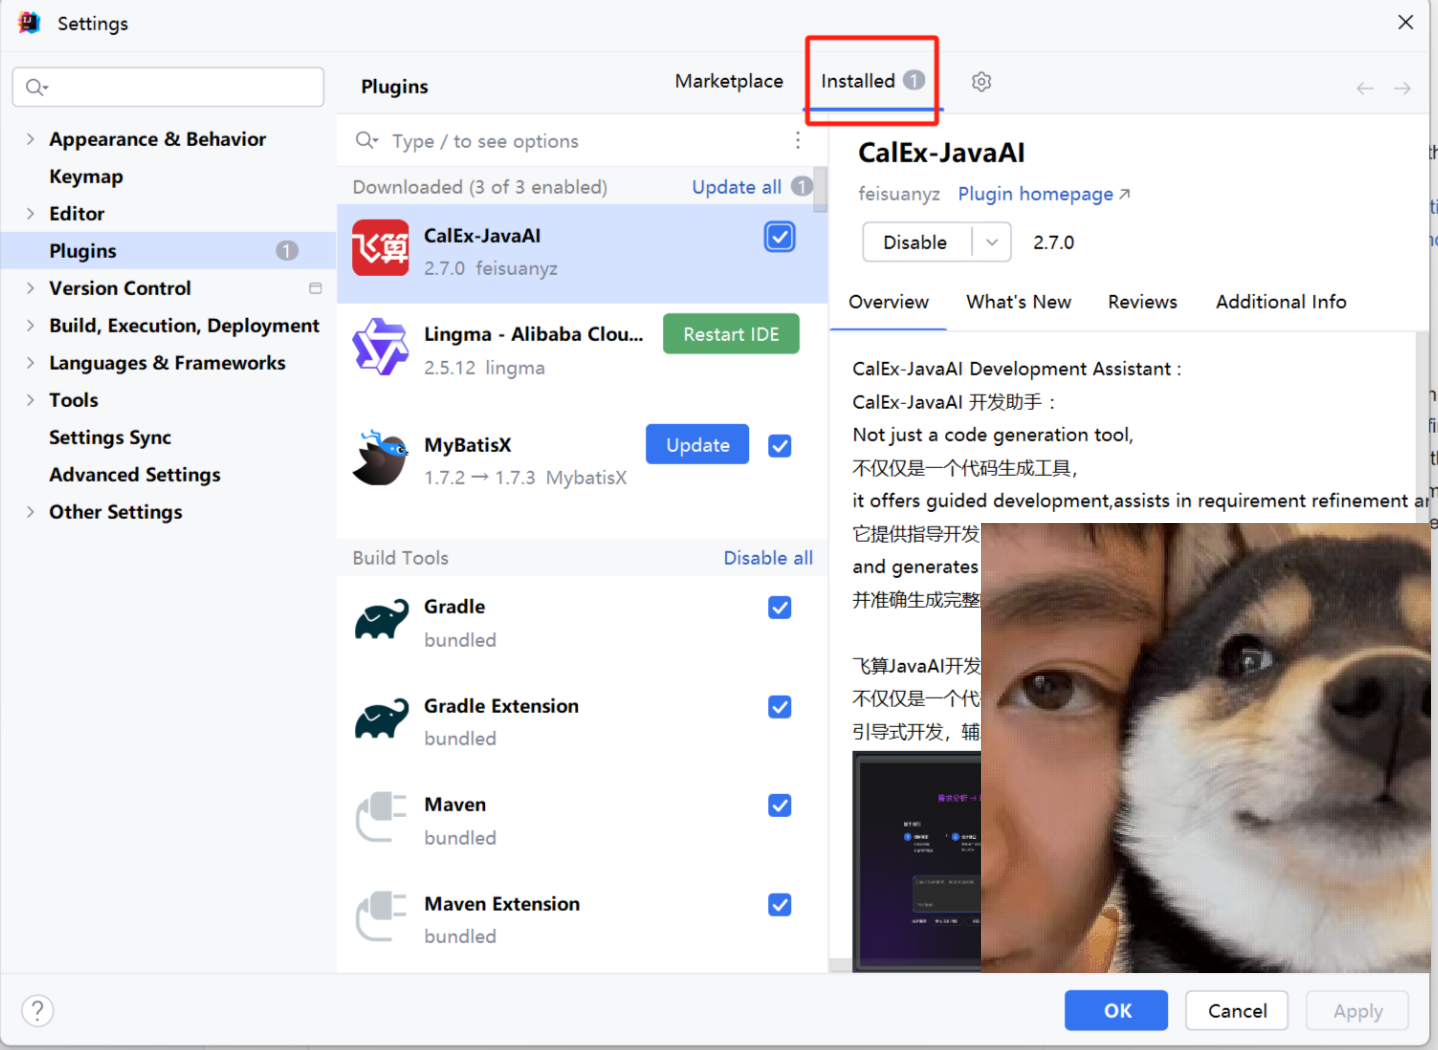1438x1050 pixels.
Task: Uncheck the Gradle Extension plugin
Action: pos(780,707)
